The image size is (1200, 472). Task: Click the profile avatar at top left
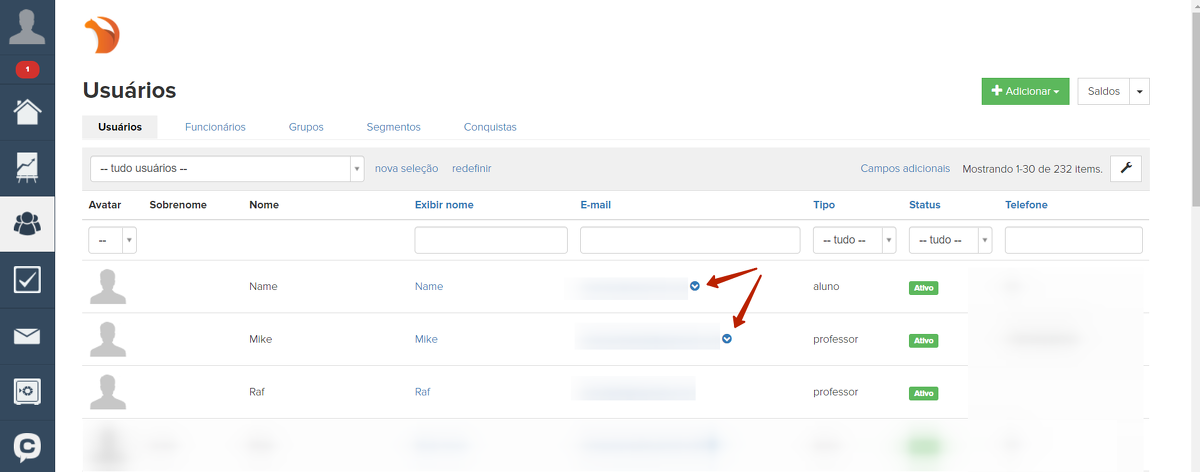(27, 26)
